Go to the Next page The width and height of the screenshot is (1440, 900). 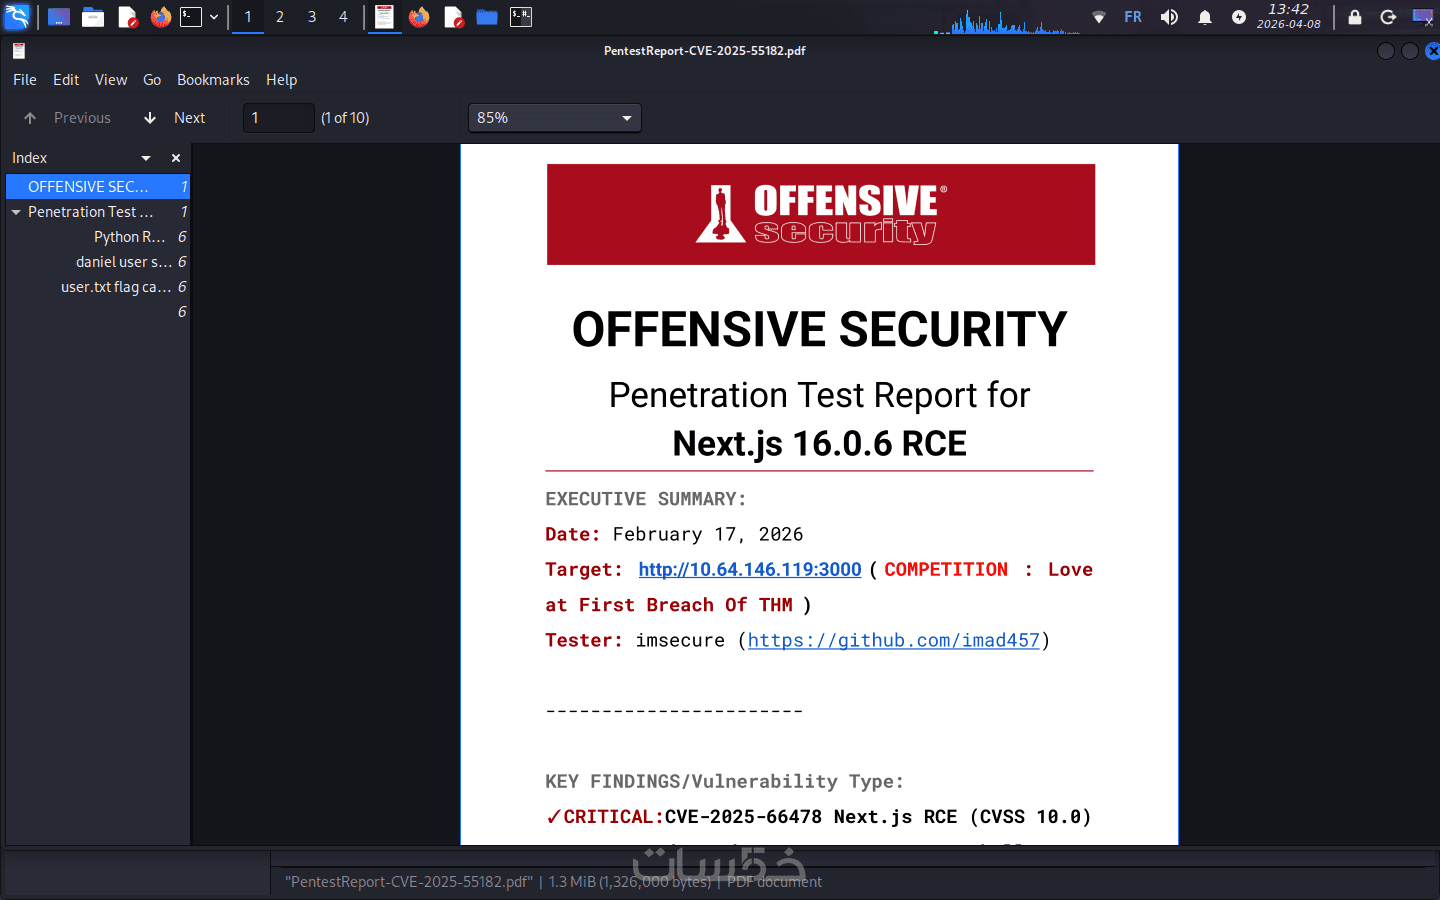[x=175, y=118]
